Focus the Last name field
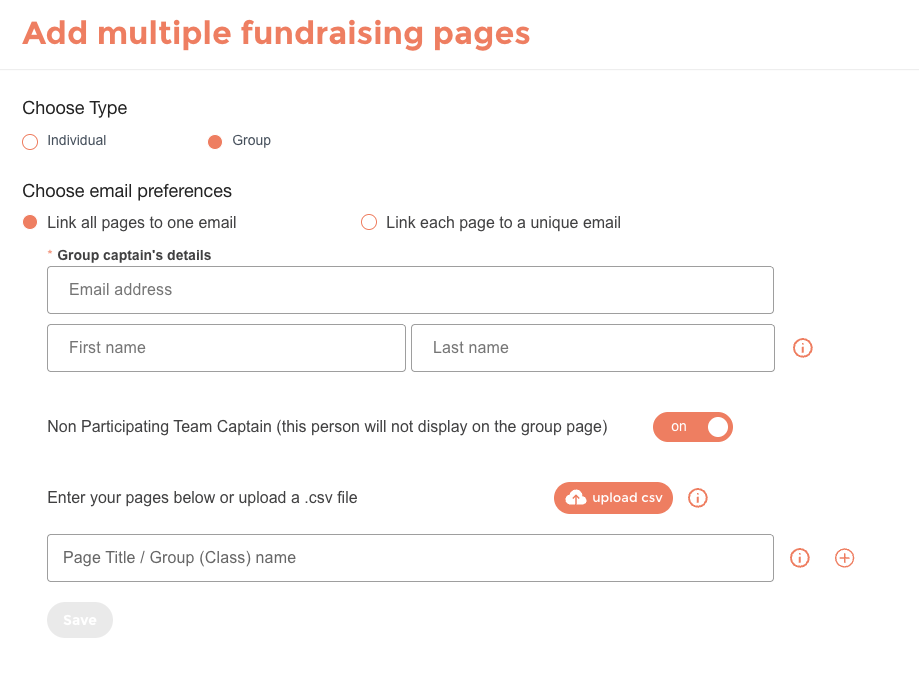The image size is (919, 677). click(593, 348)
